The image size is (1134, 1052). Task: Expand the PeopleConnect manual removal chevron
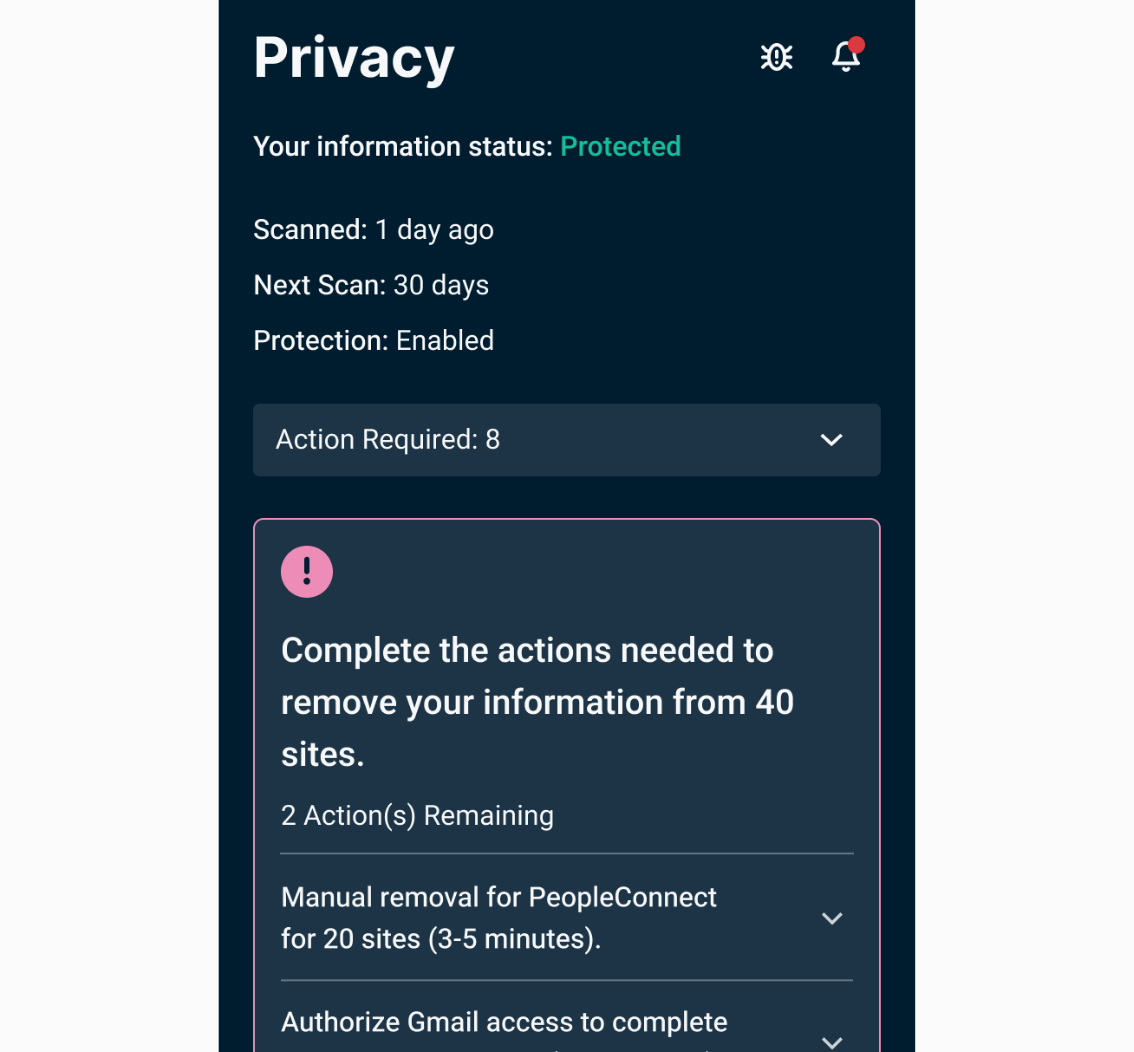tap(831, 918)
